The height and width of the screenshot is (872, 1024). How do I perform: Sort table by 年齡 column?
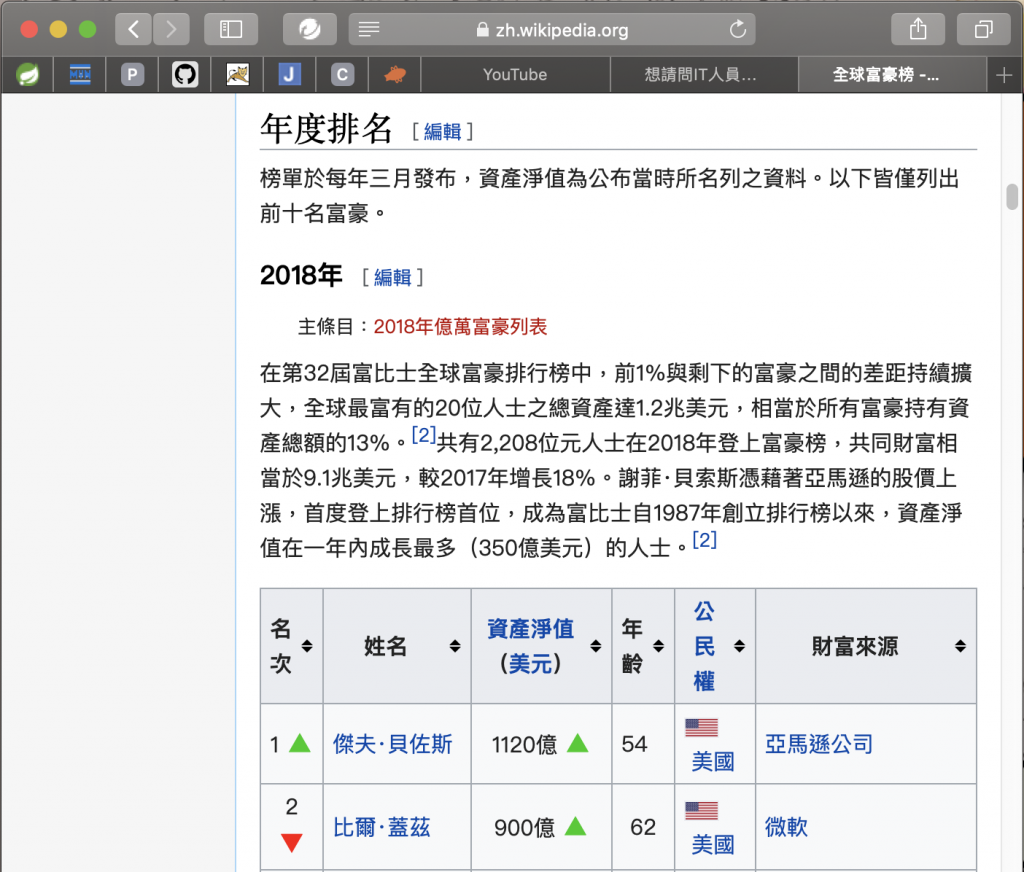click(x=658, y=646)
